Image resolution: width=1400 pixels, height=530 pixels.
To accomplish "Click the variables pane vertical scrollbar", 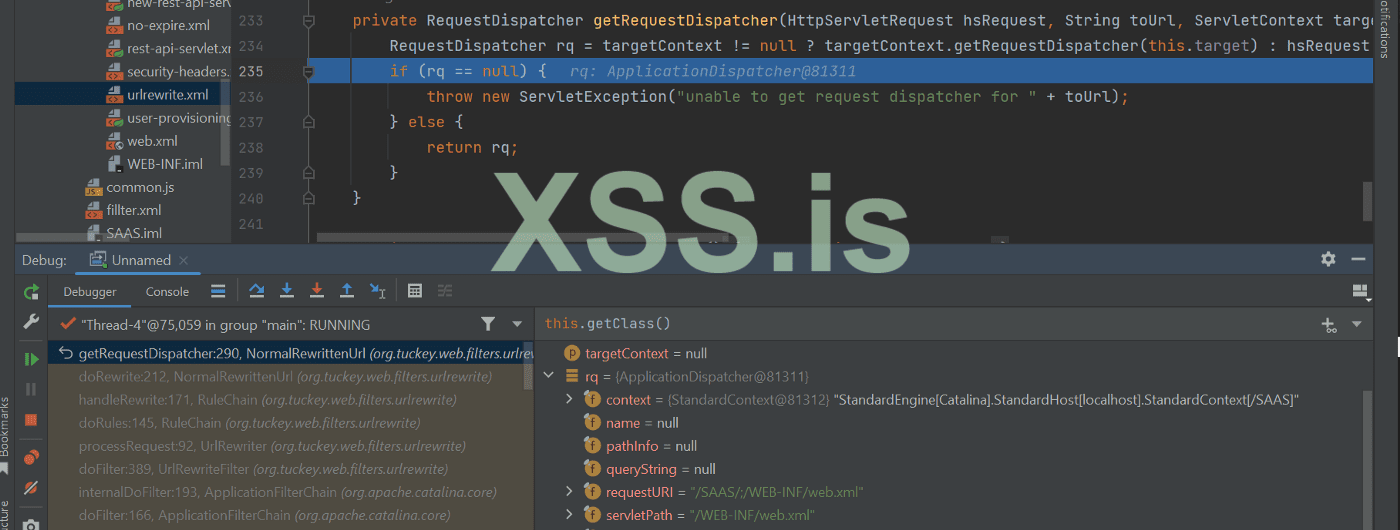I will (1367, 460).
